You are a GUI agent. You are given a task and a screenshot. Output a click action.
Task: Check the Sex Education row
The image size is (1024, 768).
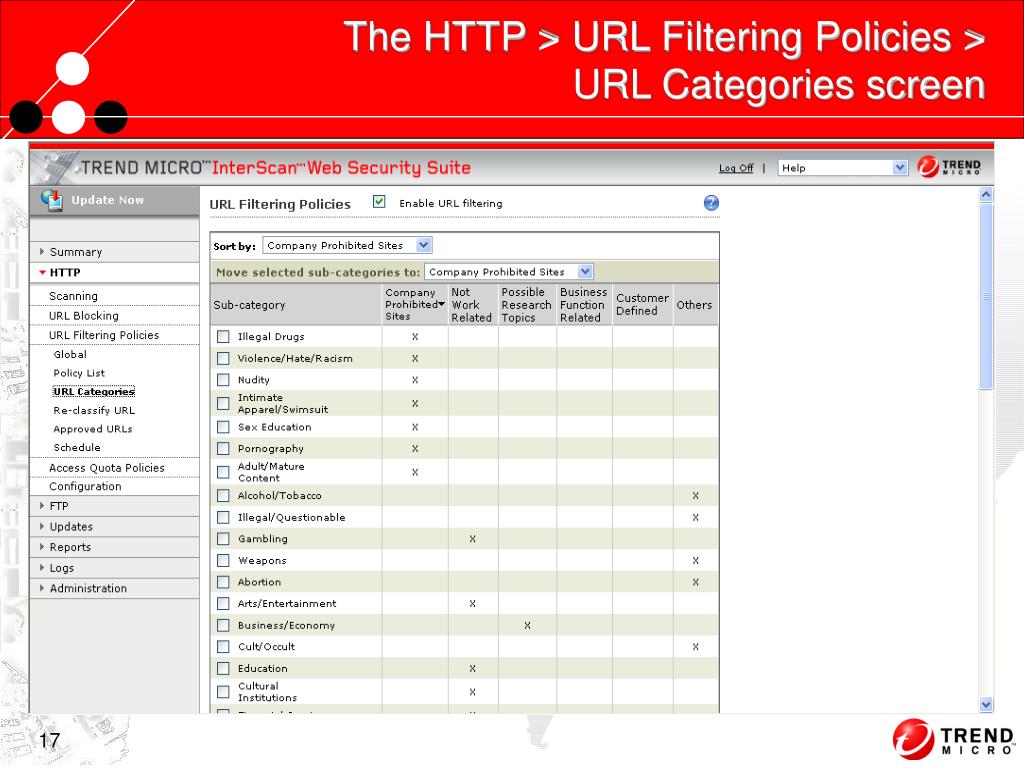click(x=223, y=427)
